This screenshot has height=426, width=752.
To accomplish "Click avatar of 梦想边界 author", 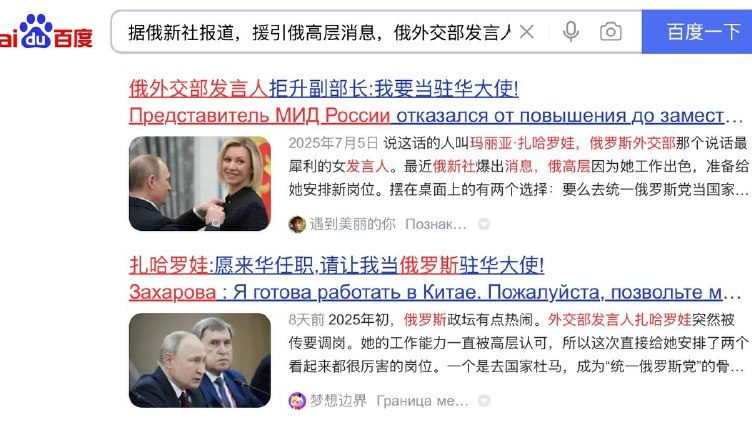I will tap(297, 401).
